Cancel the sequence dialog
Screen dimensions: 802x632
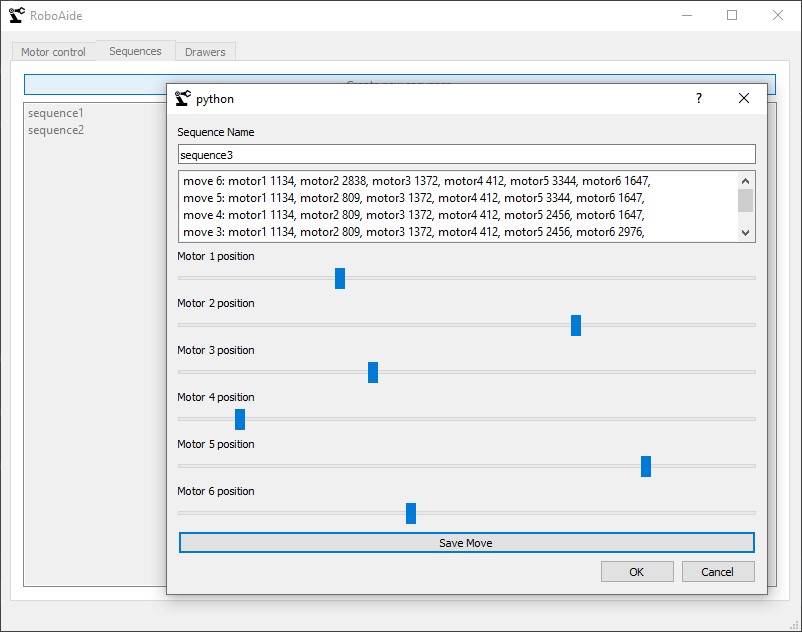coord(718,572)
